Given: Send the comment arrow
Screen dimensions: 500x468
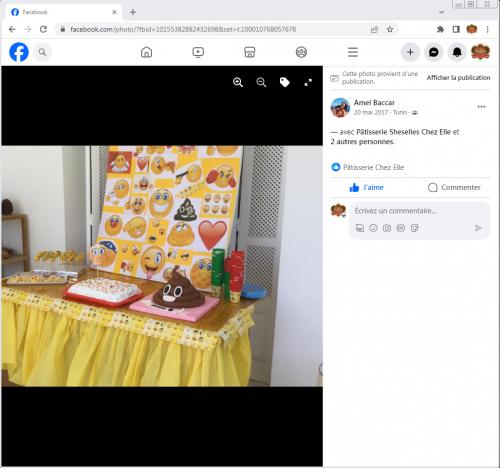Looking at the screenshot, I should click(x=478, y=228).
